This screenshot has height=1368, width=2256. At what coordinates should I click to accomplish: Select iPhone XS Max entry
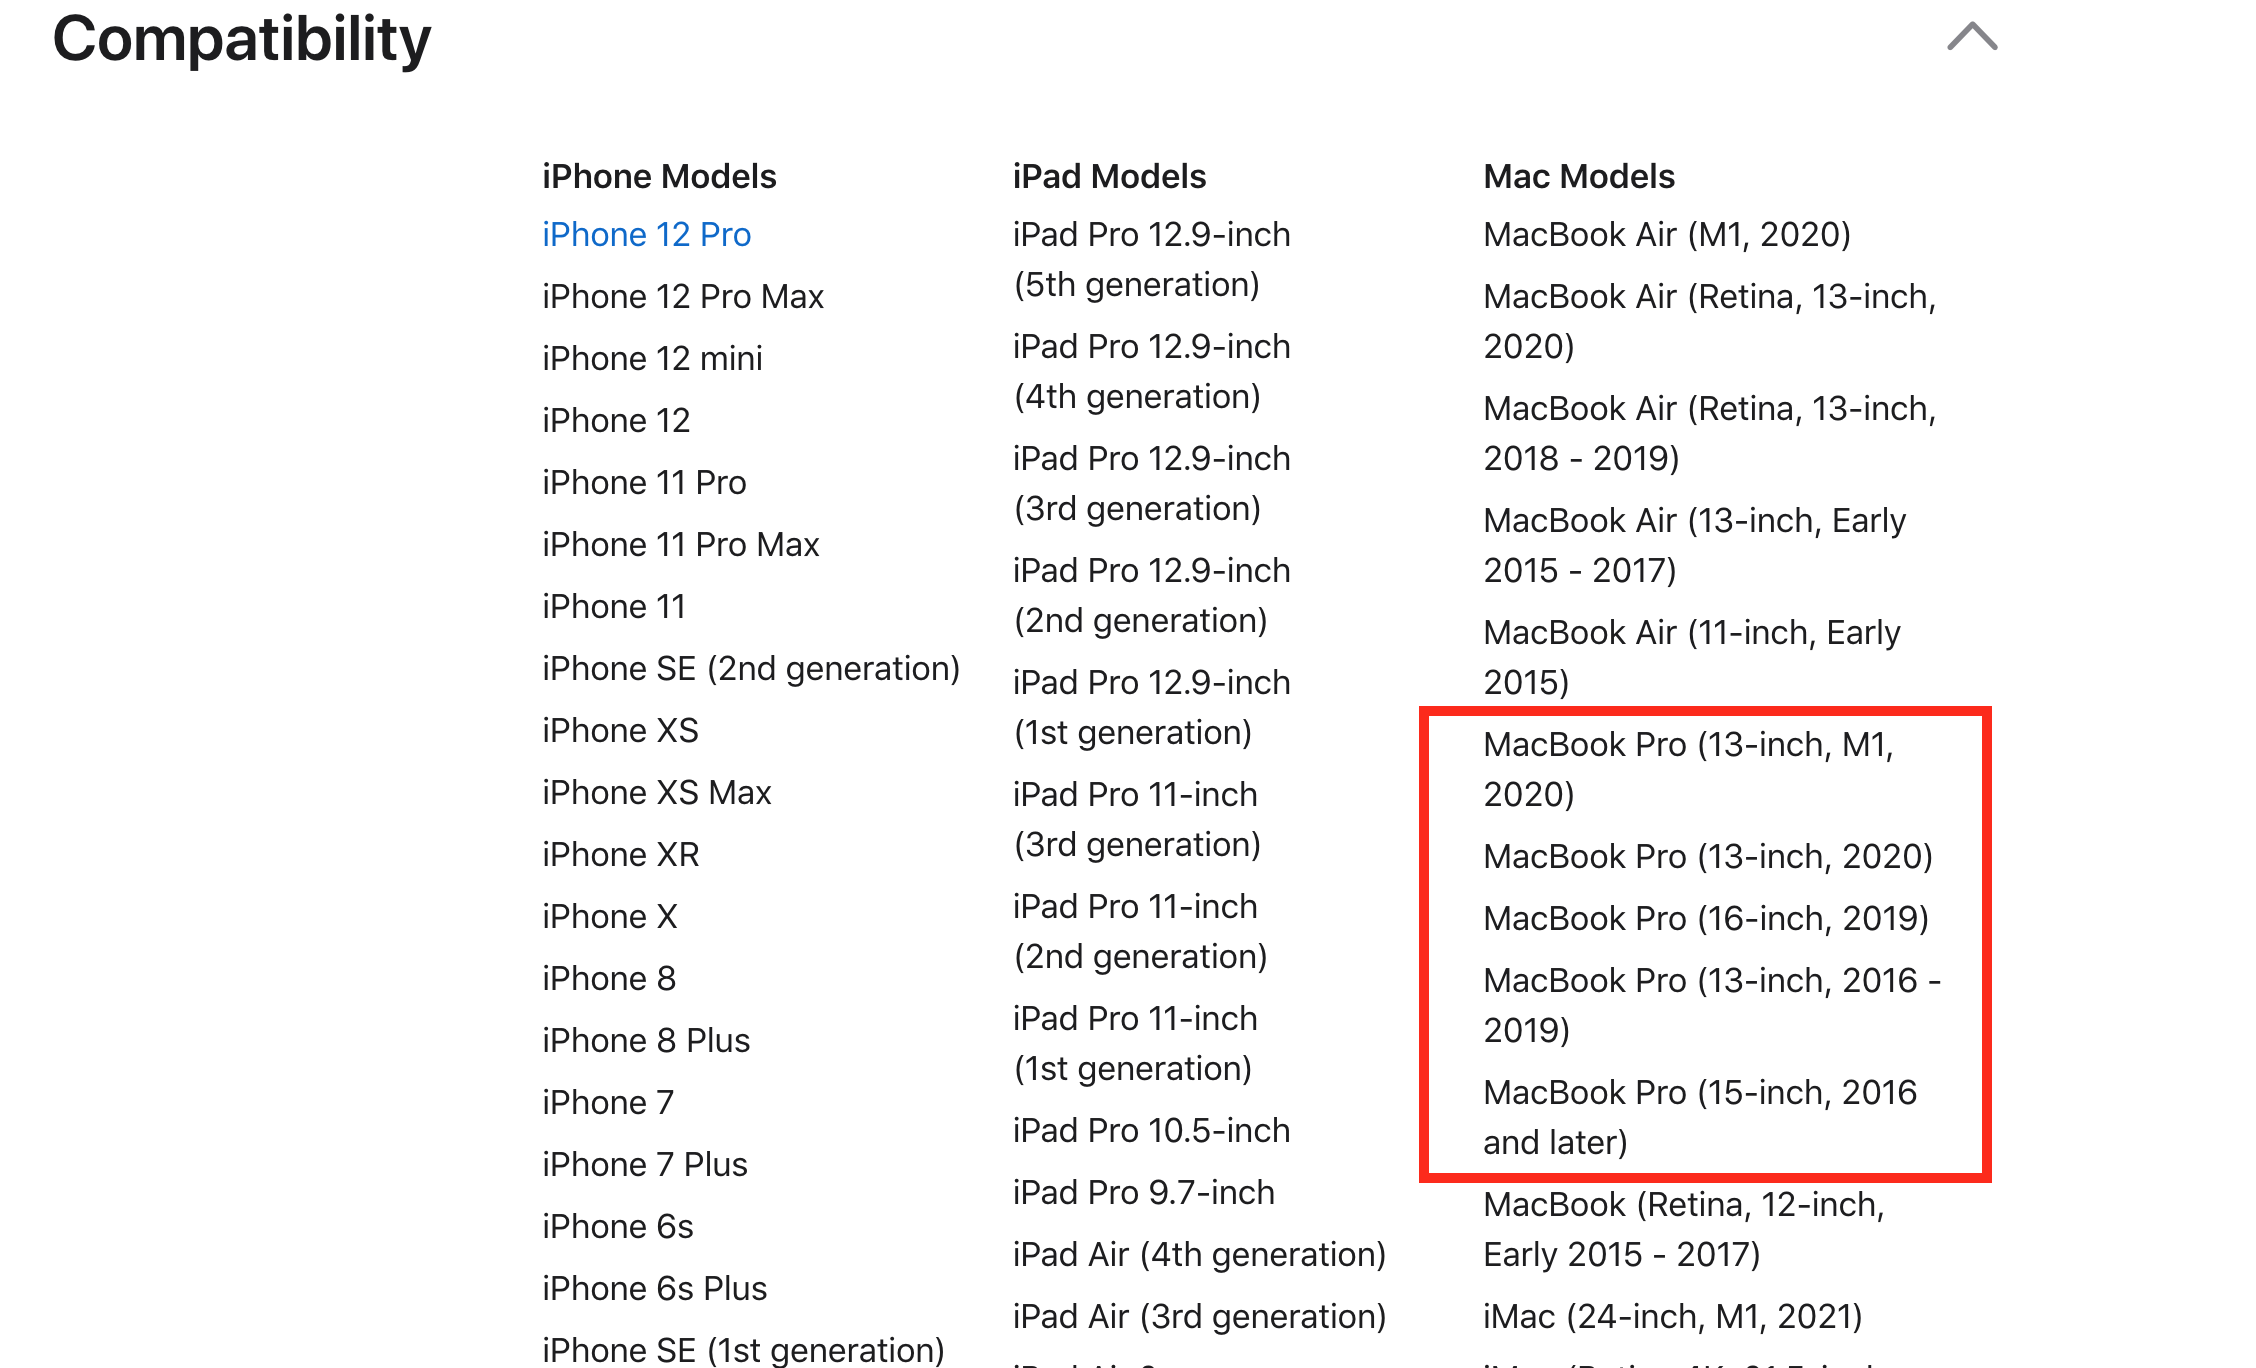[657, 792]
